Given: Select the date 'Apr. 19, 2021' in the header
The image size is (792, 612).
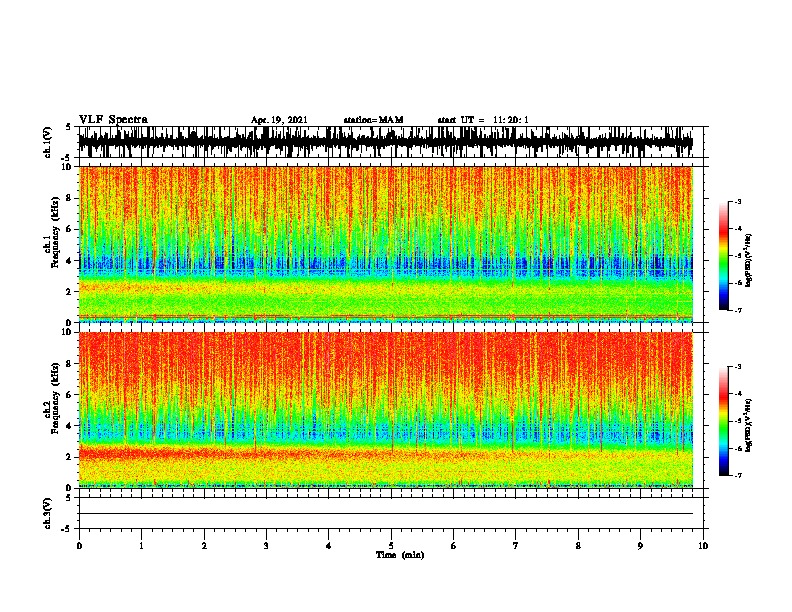Looking at the screenshot, I should [279, 120].
